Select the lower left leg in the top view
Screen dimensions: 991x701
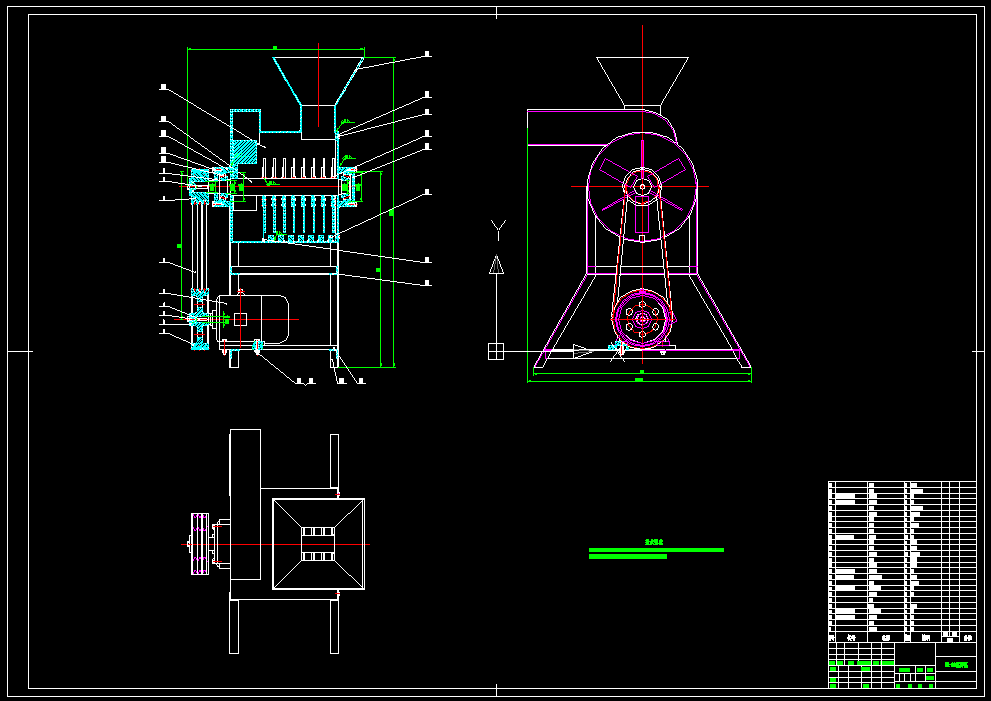coord(234,626)
